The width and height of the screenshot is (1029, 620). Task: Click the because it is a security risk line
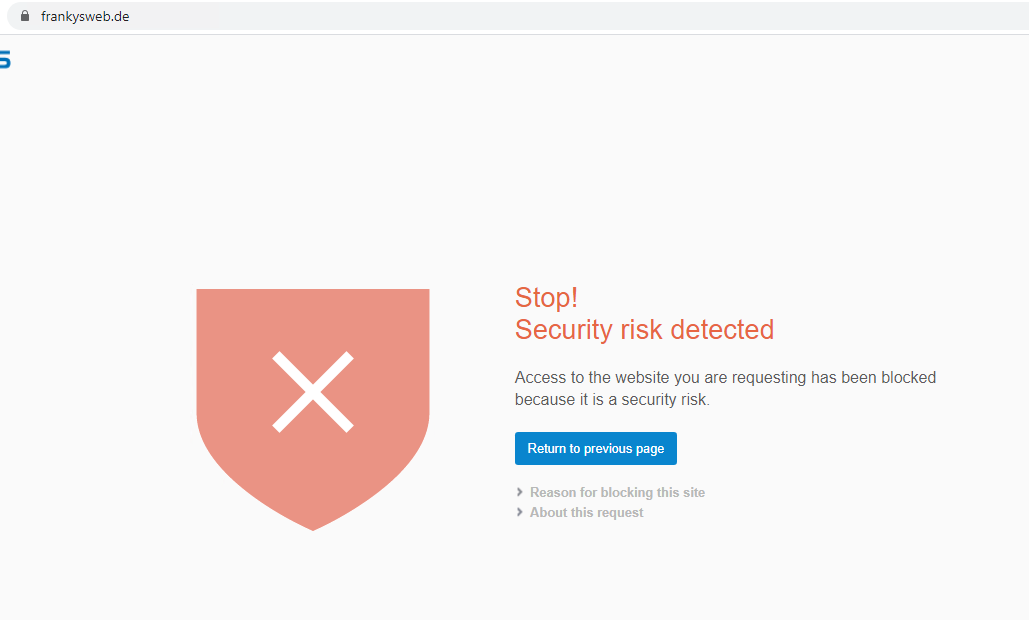click(612, 400)
